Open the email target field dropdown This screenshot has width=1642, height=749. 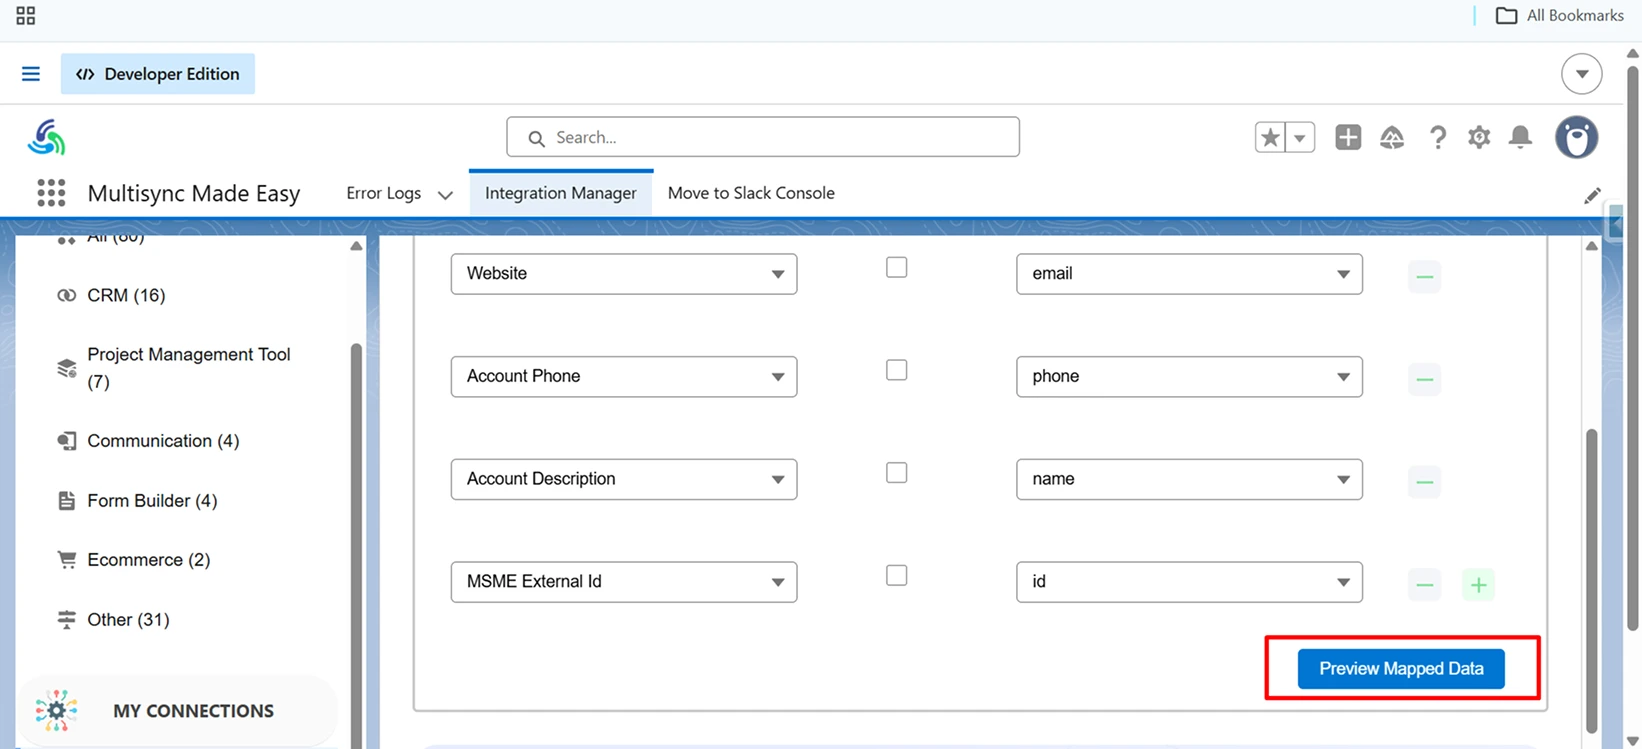(x=1189, y=274)
